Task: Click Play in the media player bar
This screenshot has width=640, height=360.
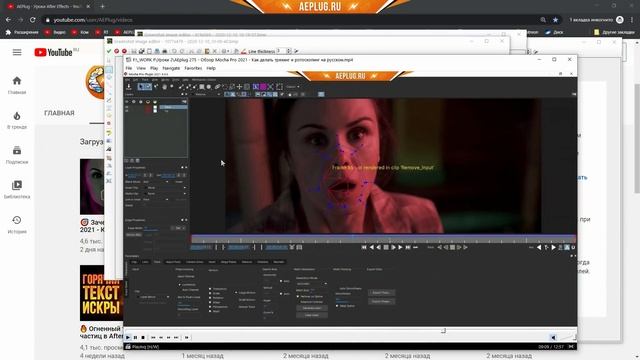Action: tap(128, 338)
